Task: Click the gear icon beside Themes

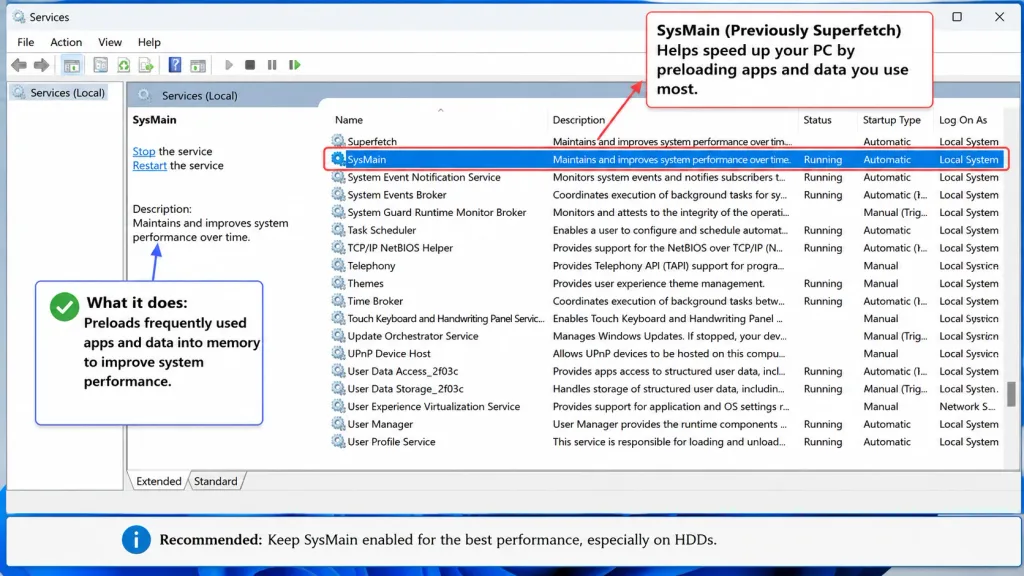Action: (x=338, y=282)
